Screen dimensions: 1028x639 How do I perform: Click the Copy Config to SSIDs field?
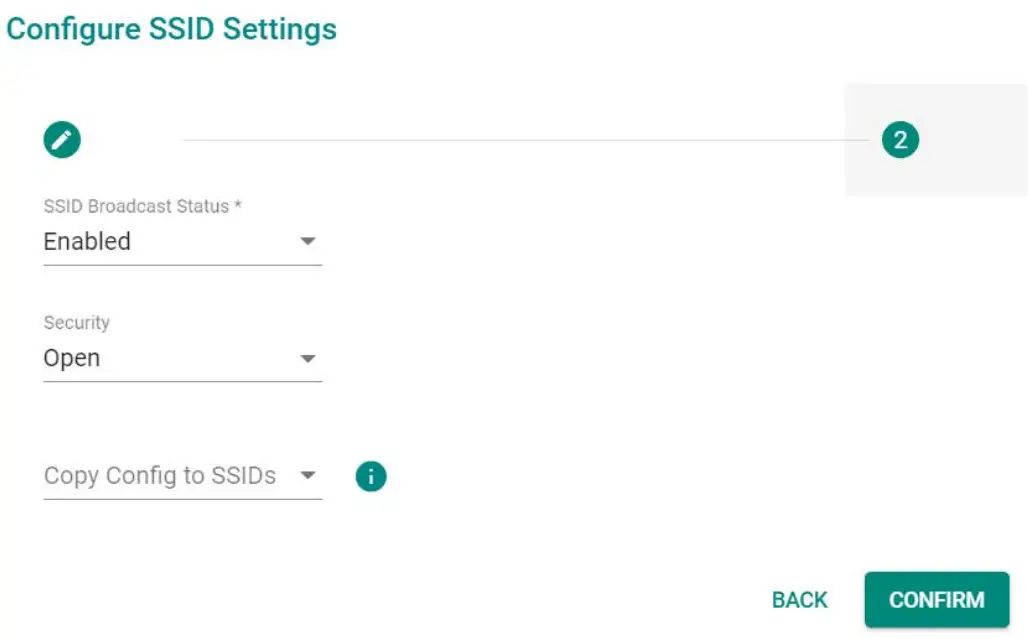pyautogui.click(x=160, y=476)
